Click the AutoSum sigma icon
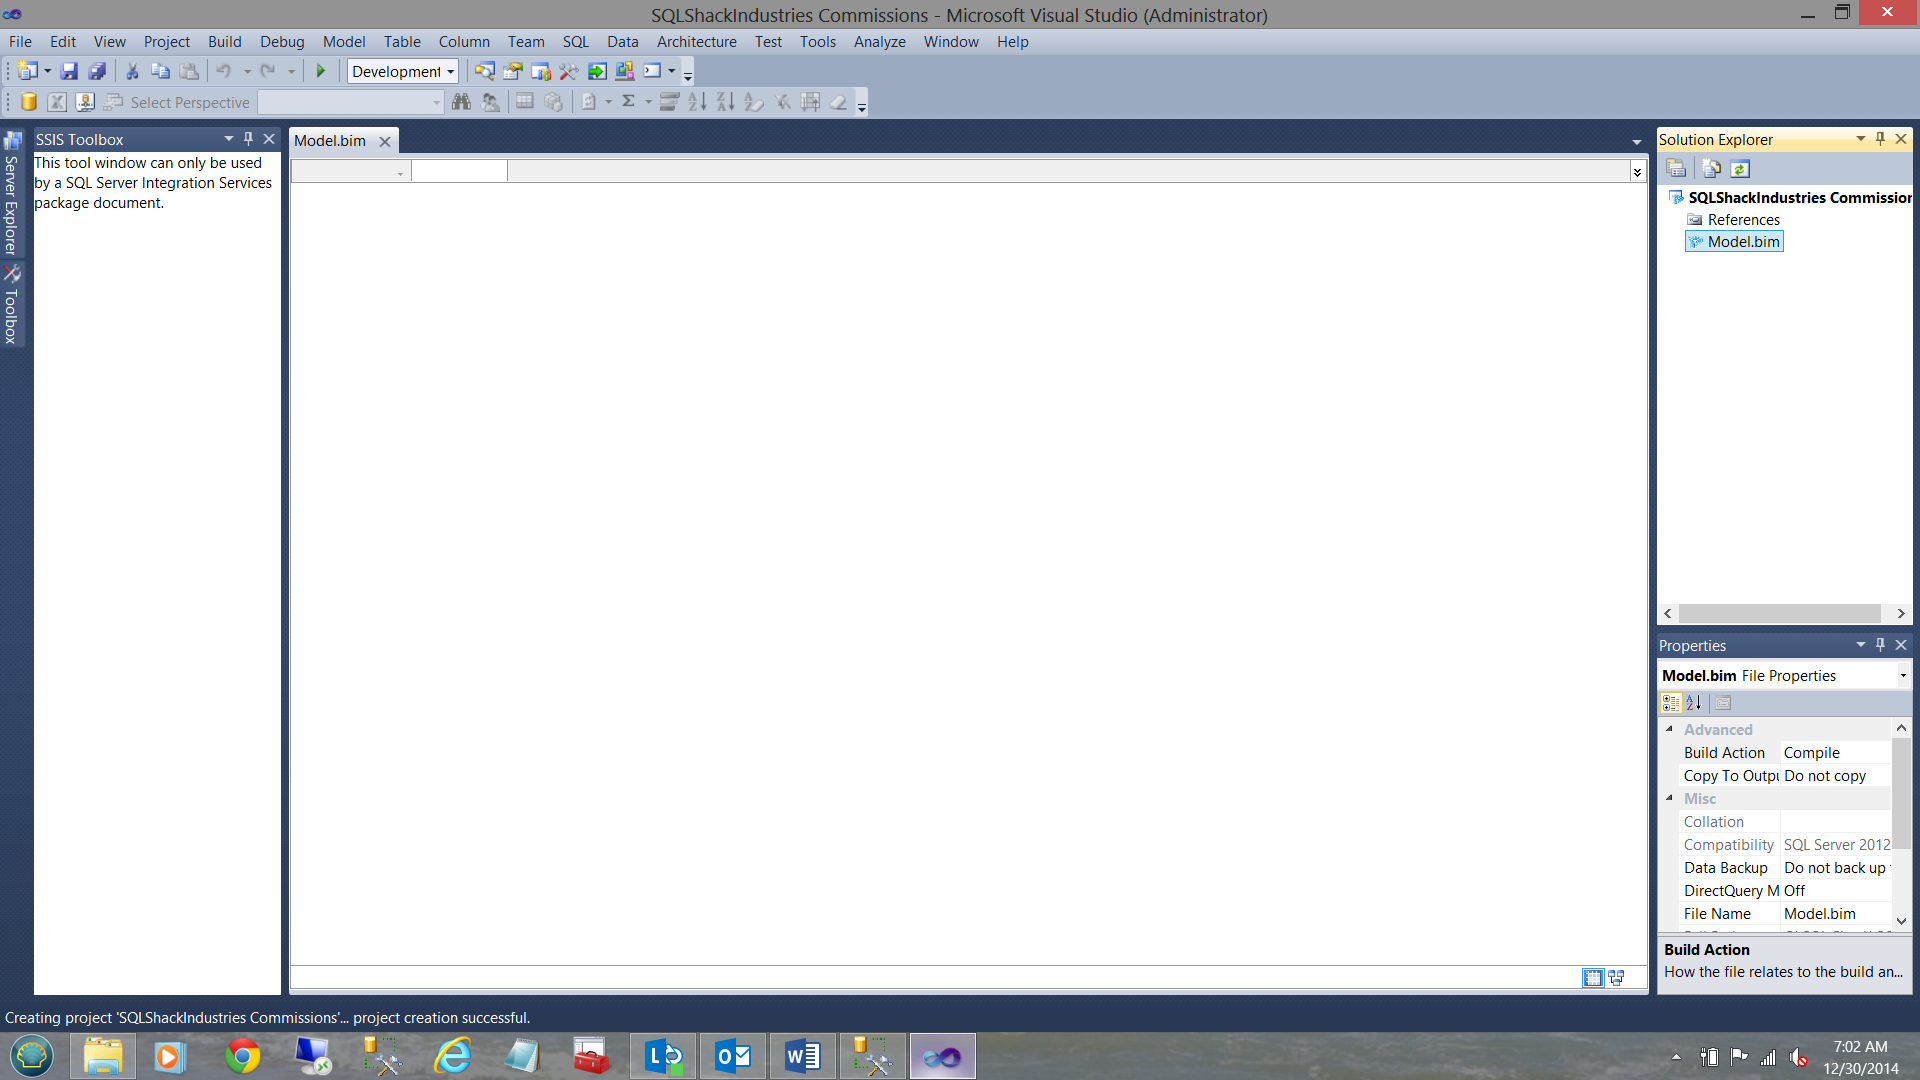 pyautogui.click(x=628, y=102)
